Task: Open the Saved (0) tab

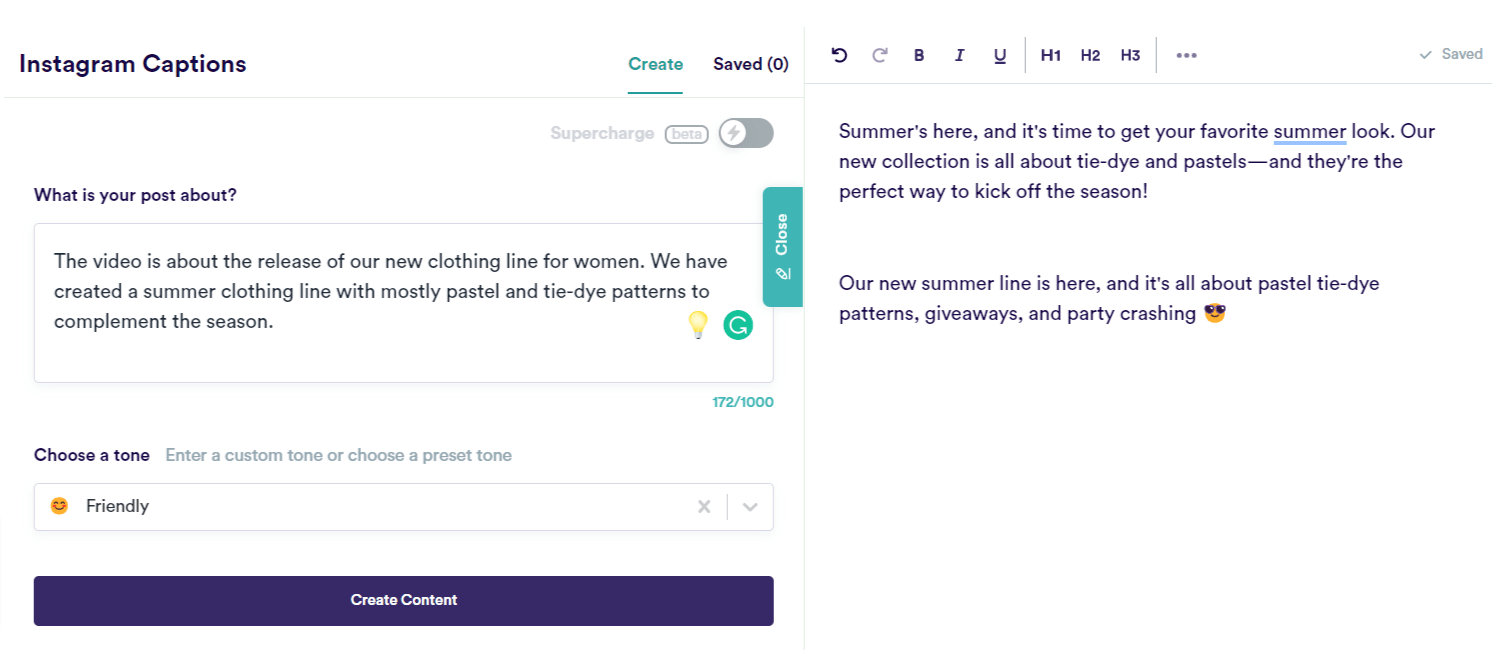Action: click(750, 65)
